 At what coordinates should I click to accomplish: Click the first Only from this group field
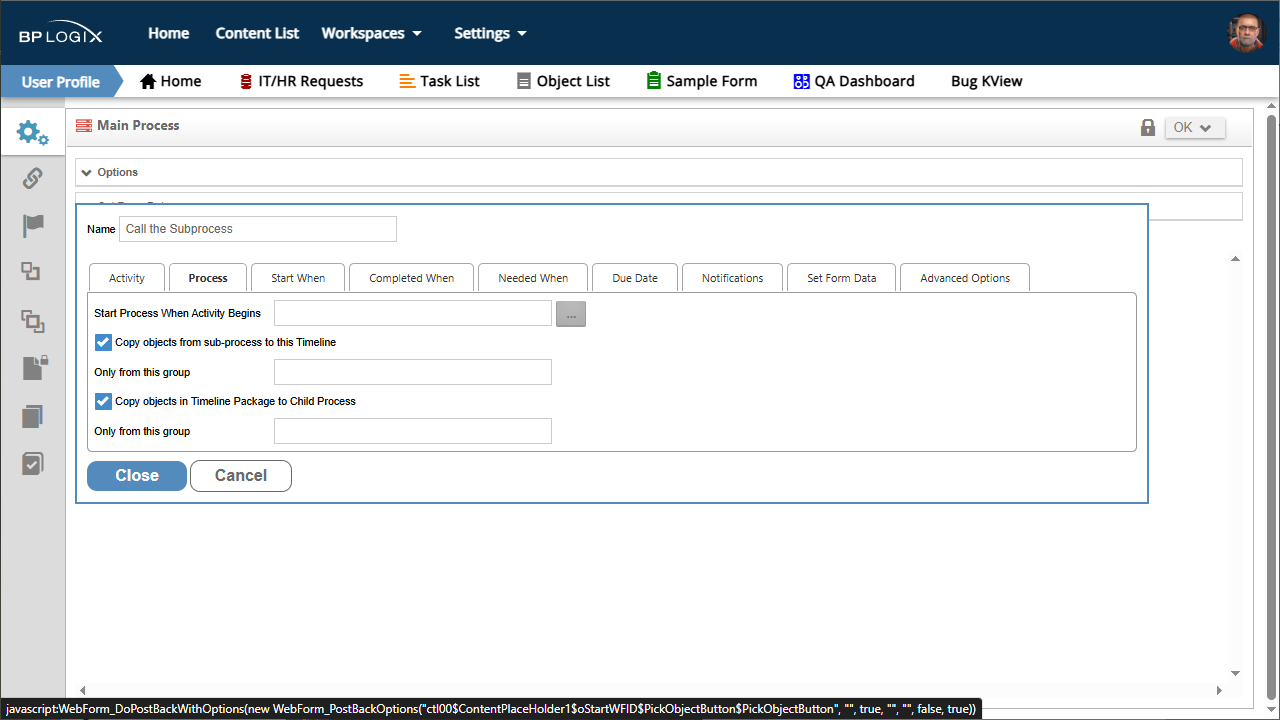point(413,372)
